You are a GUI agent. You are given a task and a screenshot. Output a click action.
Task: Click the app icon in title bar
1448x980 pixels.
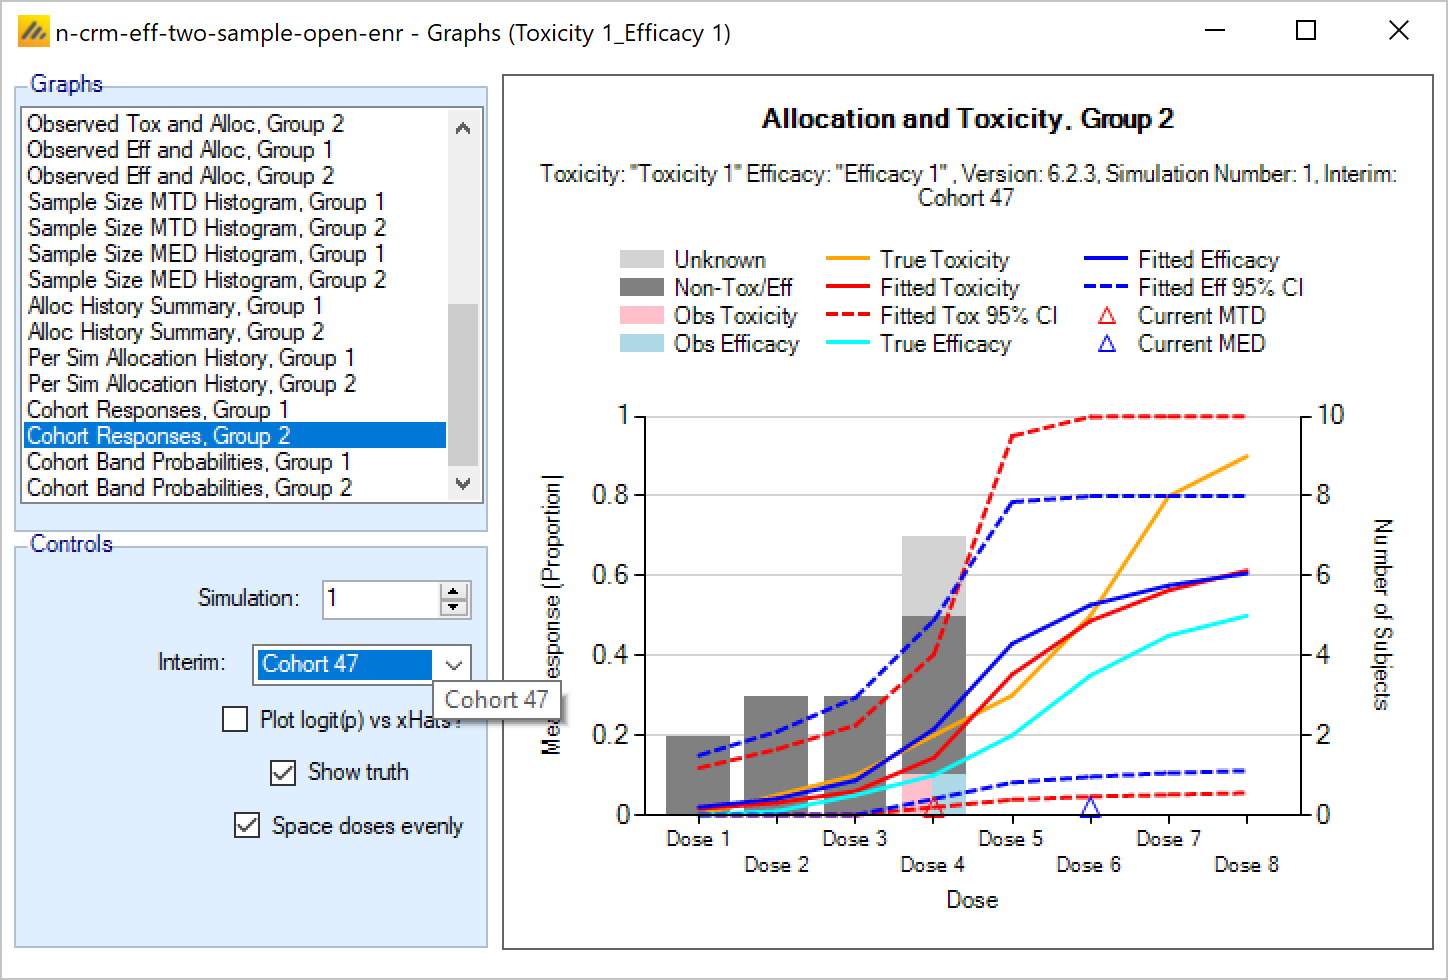pyautogui.click(x=33, y=32)
